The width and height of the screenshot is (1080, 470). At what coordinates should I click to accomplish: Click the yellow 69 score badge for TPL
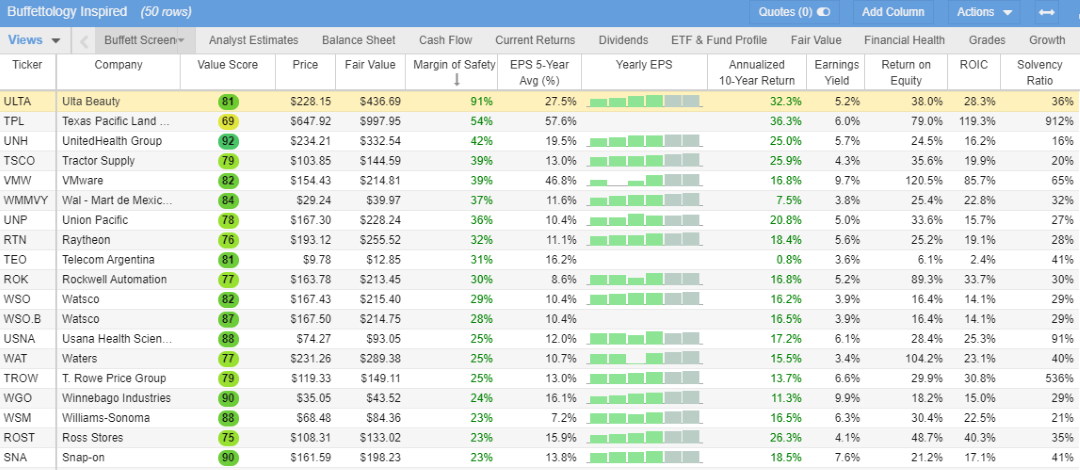(x=228, y=122)
